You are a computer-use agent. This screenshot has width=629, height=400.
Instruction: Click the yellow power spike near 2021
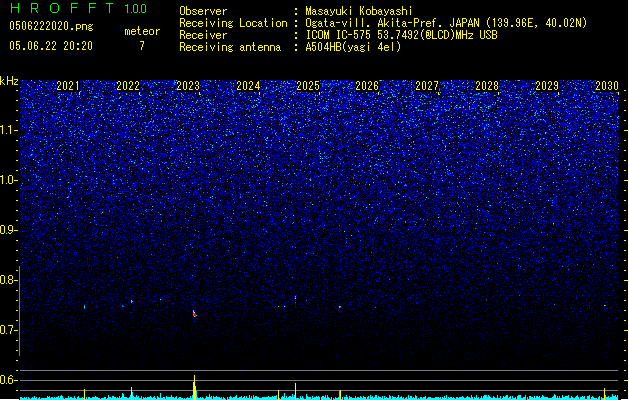coord(84,394)
